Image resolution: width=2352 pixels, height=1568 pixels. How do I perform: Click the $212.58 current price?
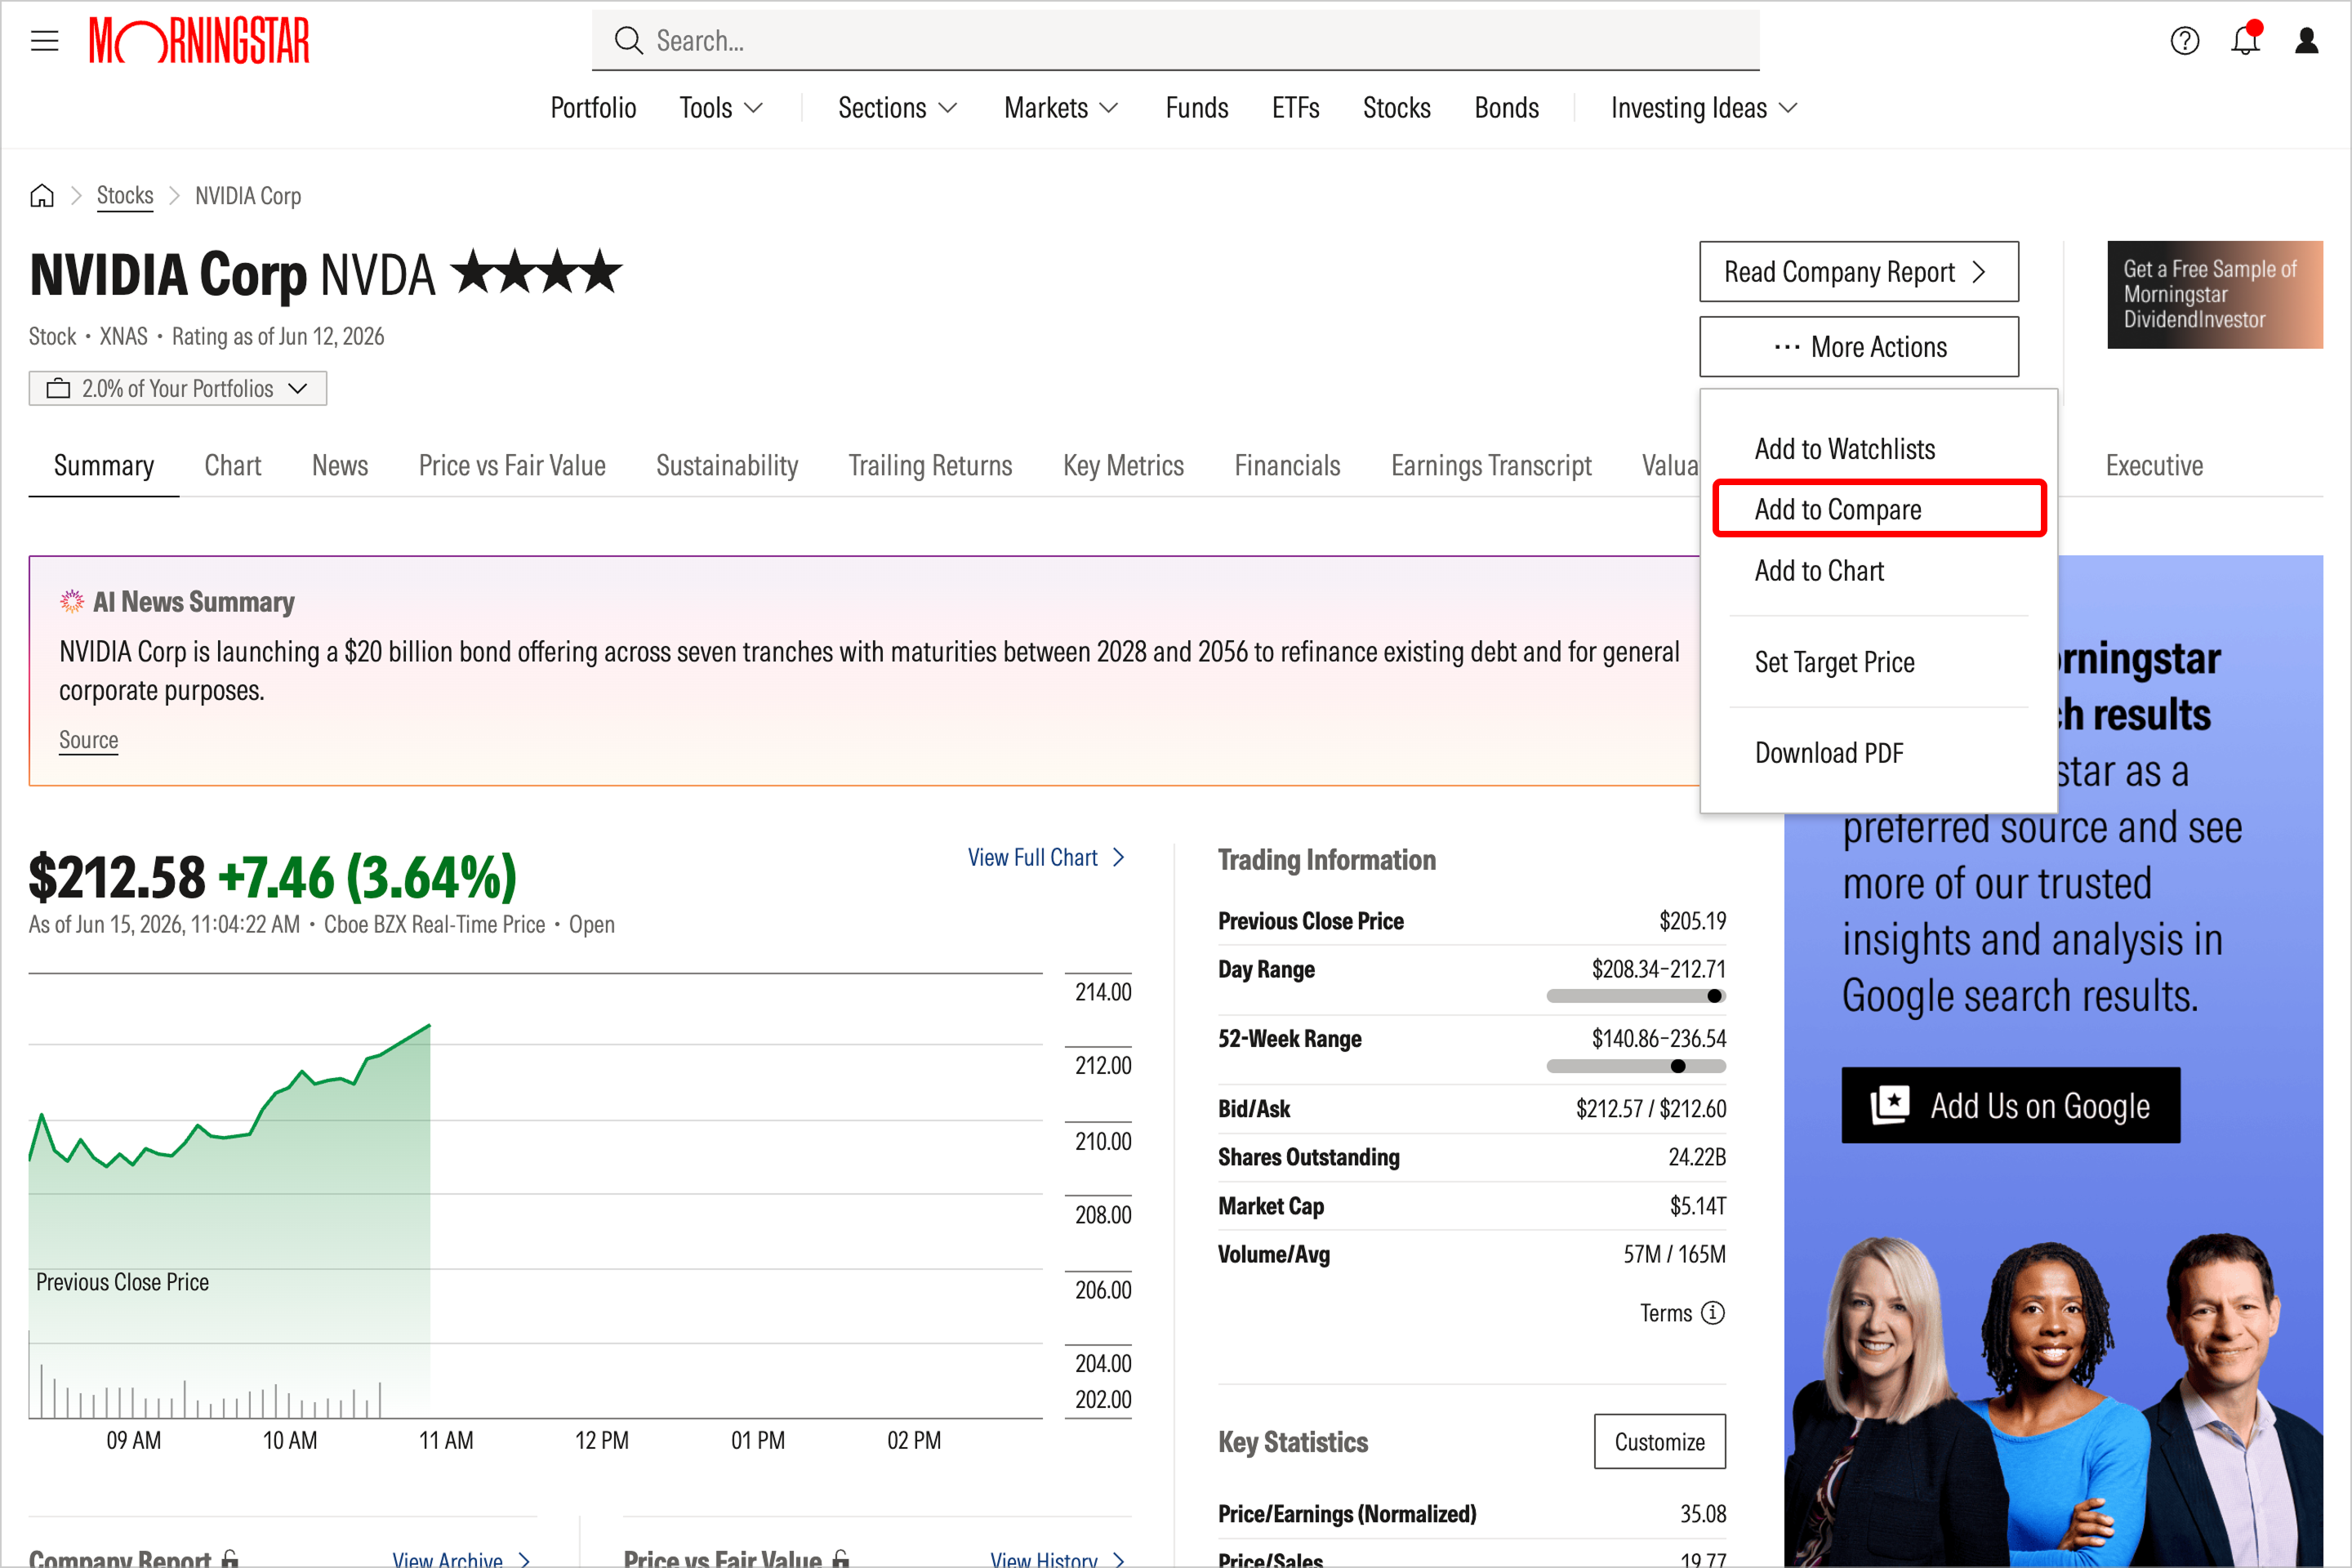coord(117,877)
